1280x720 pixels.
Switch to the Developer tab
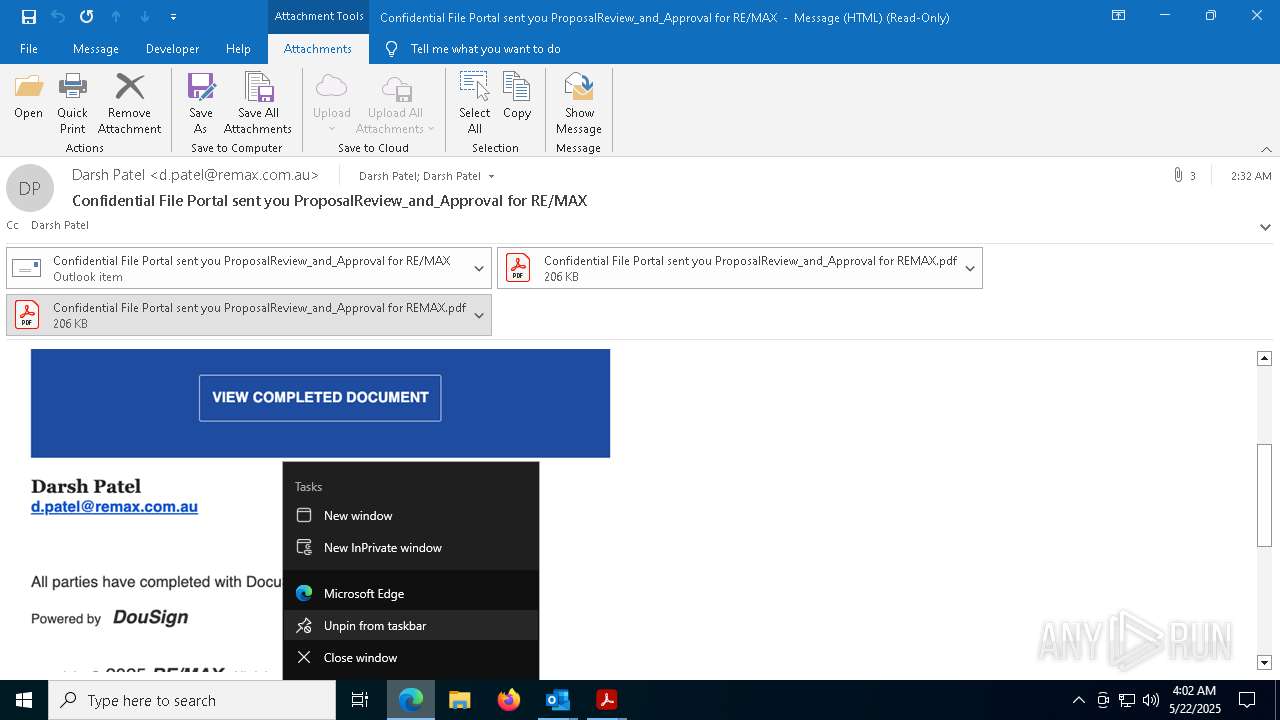(x=172, y=49)
